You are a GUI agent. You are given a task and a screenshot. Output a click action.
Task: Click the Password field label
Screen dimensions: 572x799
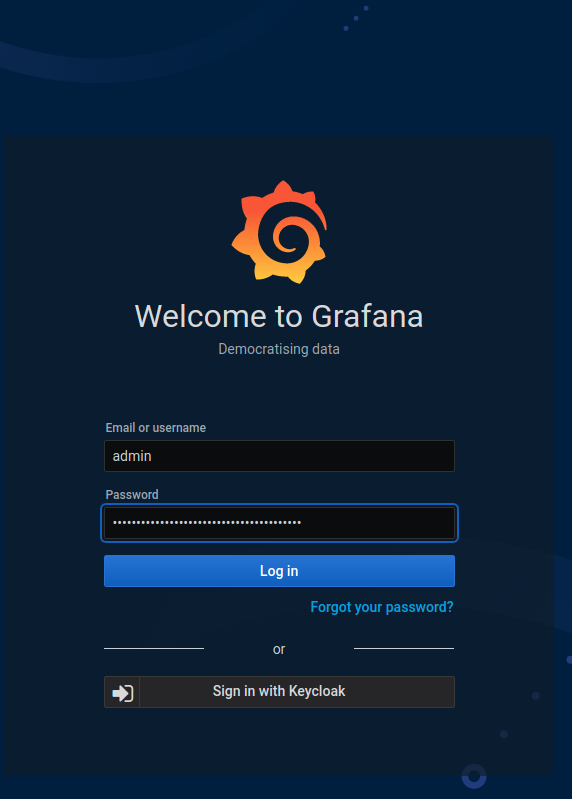pyautogui.click(x=132, y=494)
